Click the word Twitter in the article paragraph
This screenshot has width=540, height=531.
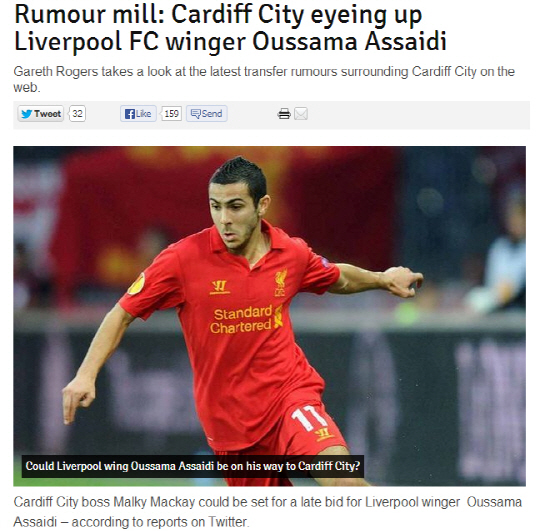point(228,522)
